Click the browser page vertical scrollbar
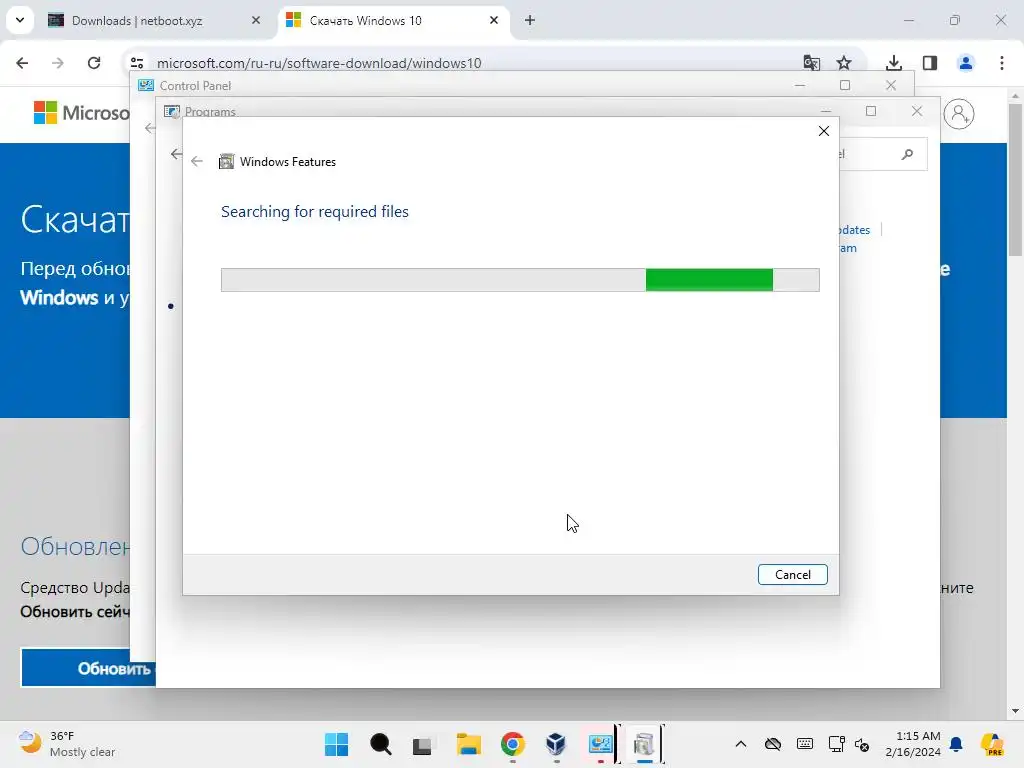Viewport: 1024px width, 768px height. click(1015, 179)
